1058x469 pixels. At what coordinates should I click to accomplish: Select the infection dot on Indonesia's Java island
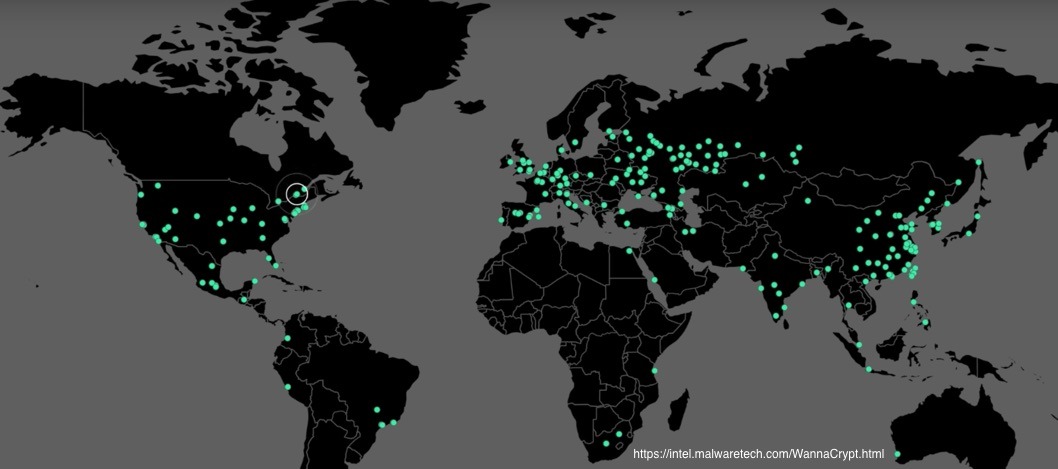(868, 370)
